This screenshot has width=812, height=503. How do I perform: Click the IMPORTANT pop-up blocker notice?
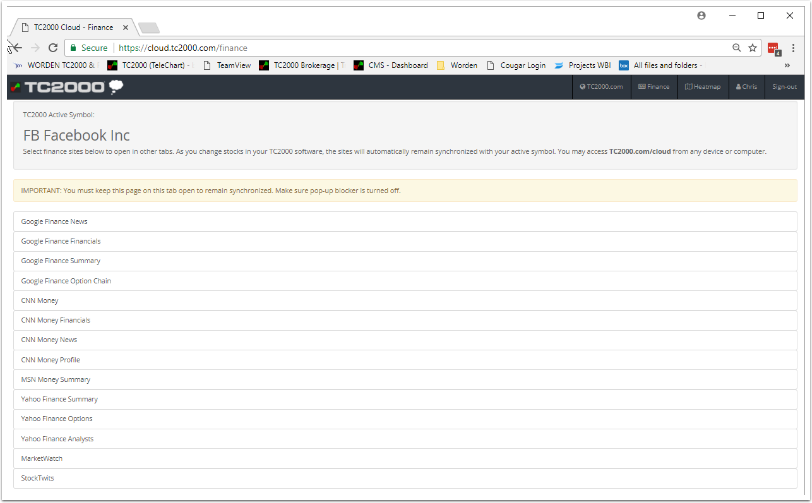(405, 191)
